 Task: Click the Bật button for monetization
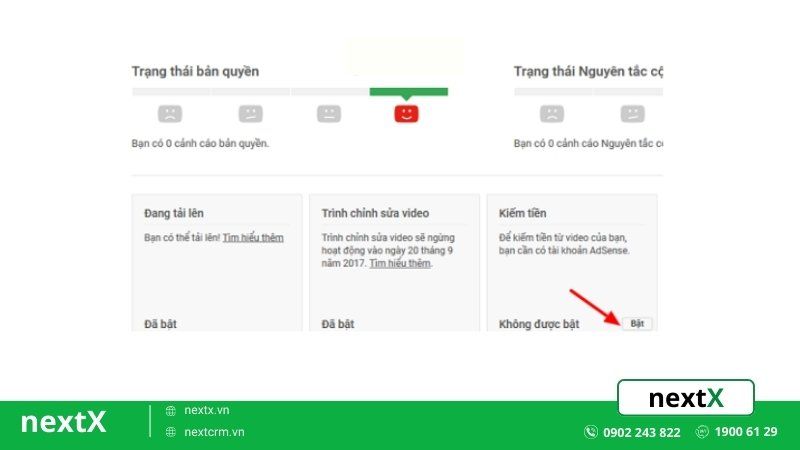[x=637, y=323]
